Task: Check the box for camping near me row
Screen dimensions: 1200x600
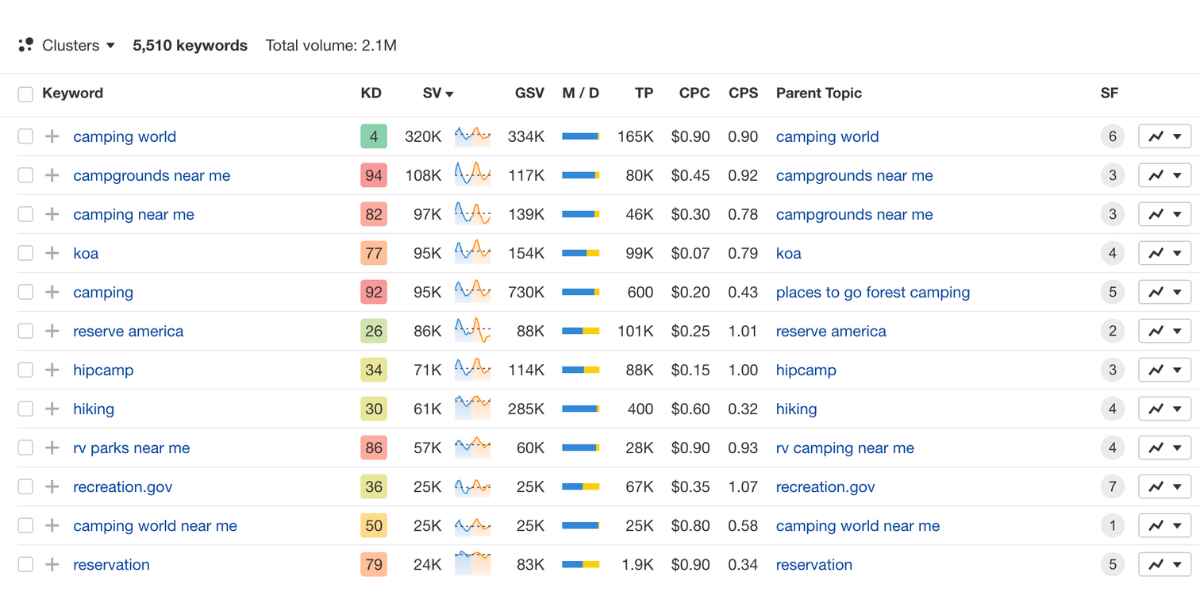Action: click(25, 215)
